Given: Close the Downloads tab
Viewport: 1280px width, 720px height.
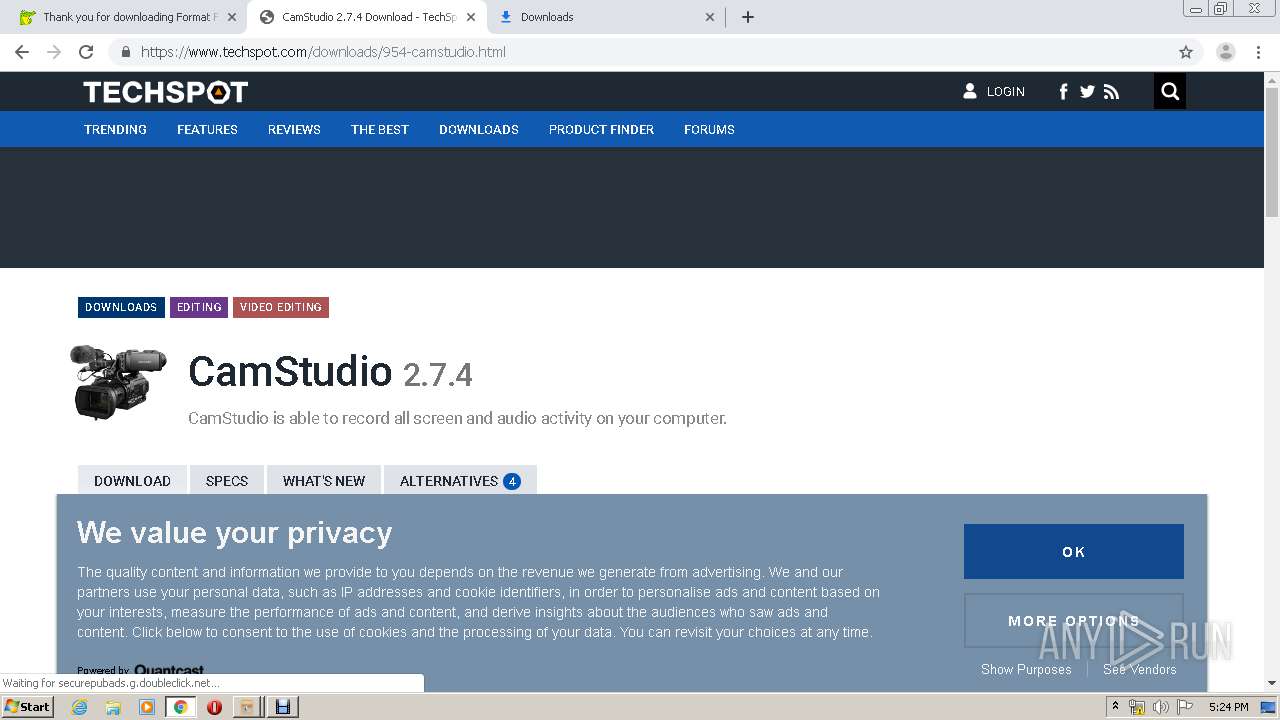Looking at the screenshot, I should [x=710, y=17].
